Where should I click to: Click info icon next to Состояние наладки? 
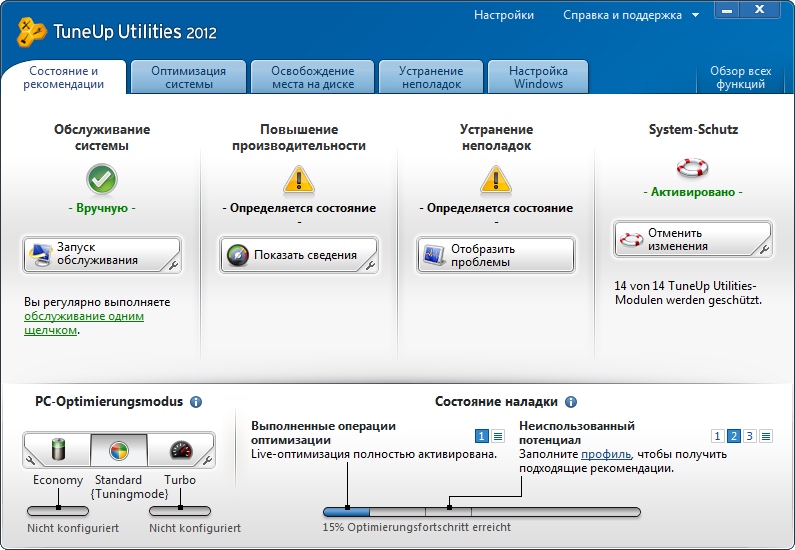[571, 402]
